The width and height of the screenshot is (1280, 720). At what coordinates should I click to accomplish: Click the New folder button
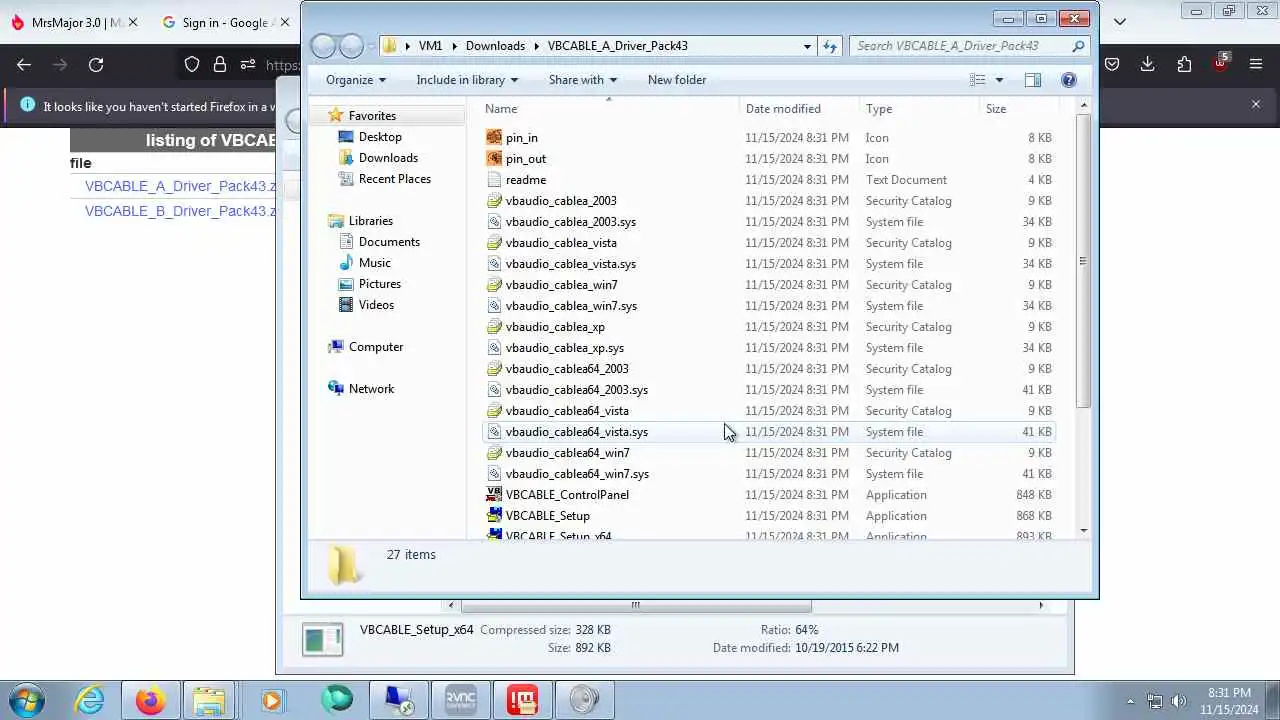pyautogui.click(x=677, y=80)
